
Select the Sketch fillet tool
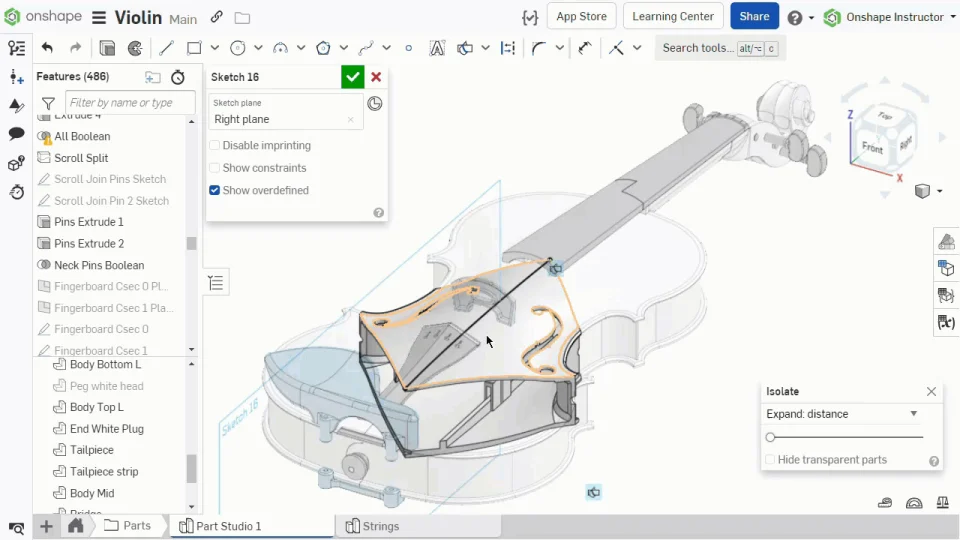point(539,48)
